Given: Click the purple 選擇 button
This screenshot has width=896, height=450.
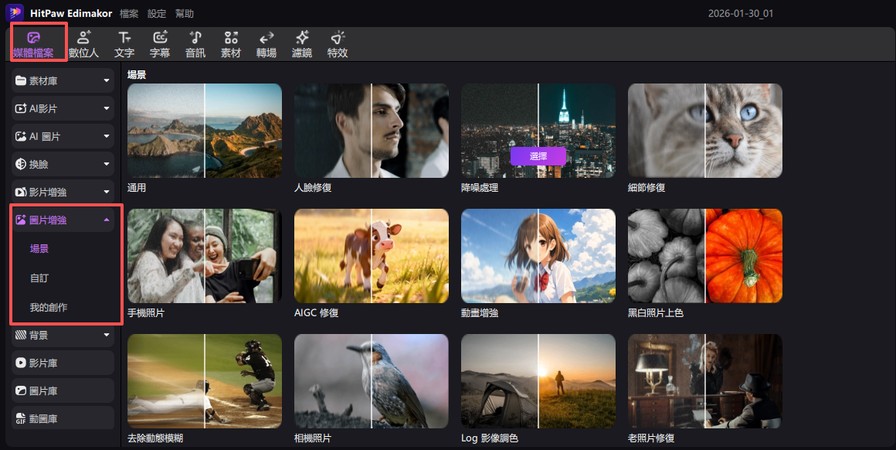Looking at the screenshot, I should click(538, 156).
